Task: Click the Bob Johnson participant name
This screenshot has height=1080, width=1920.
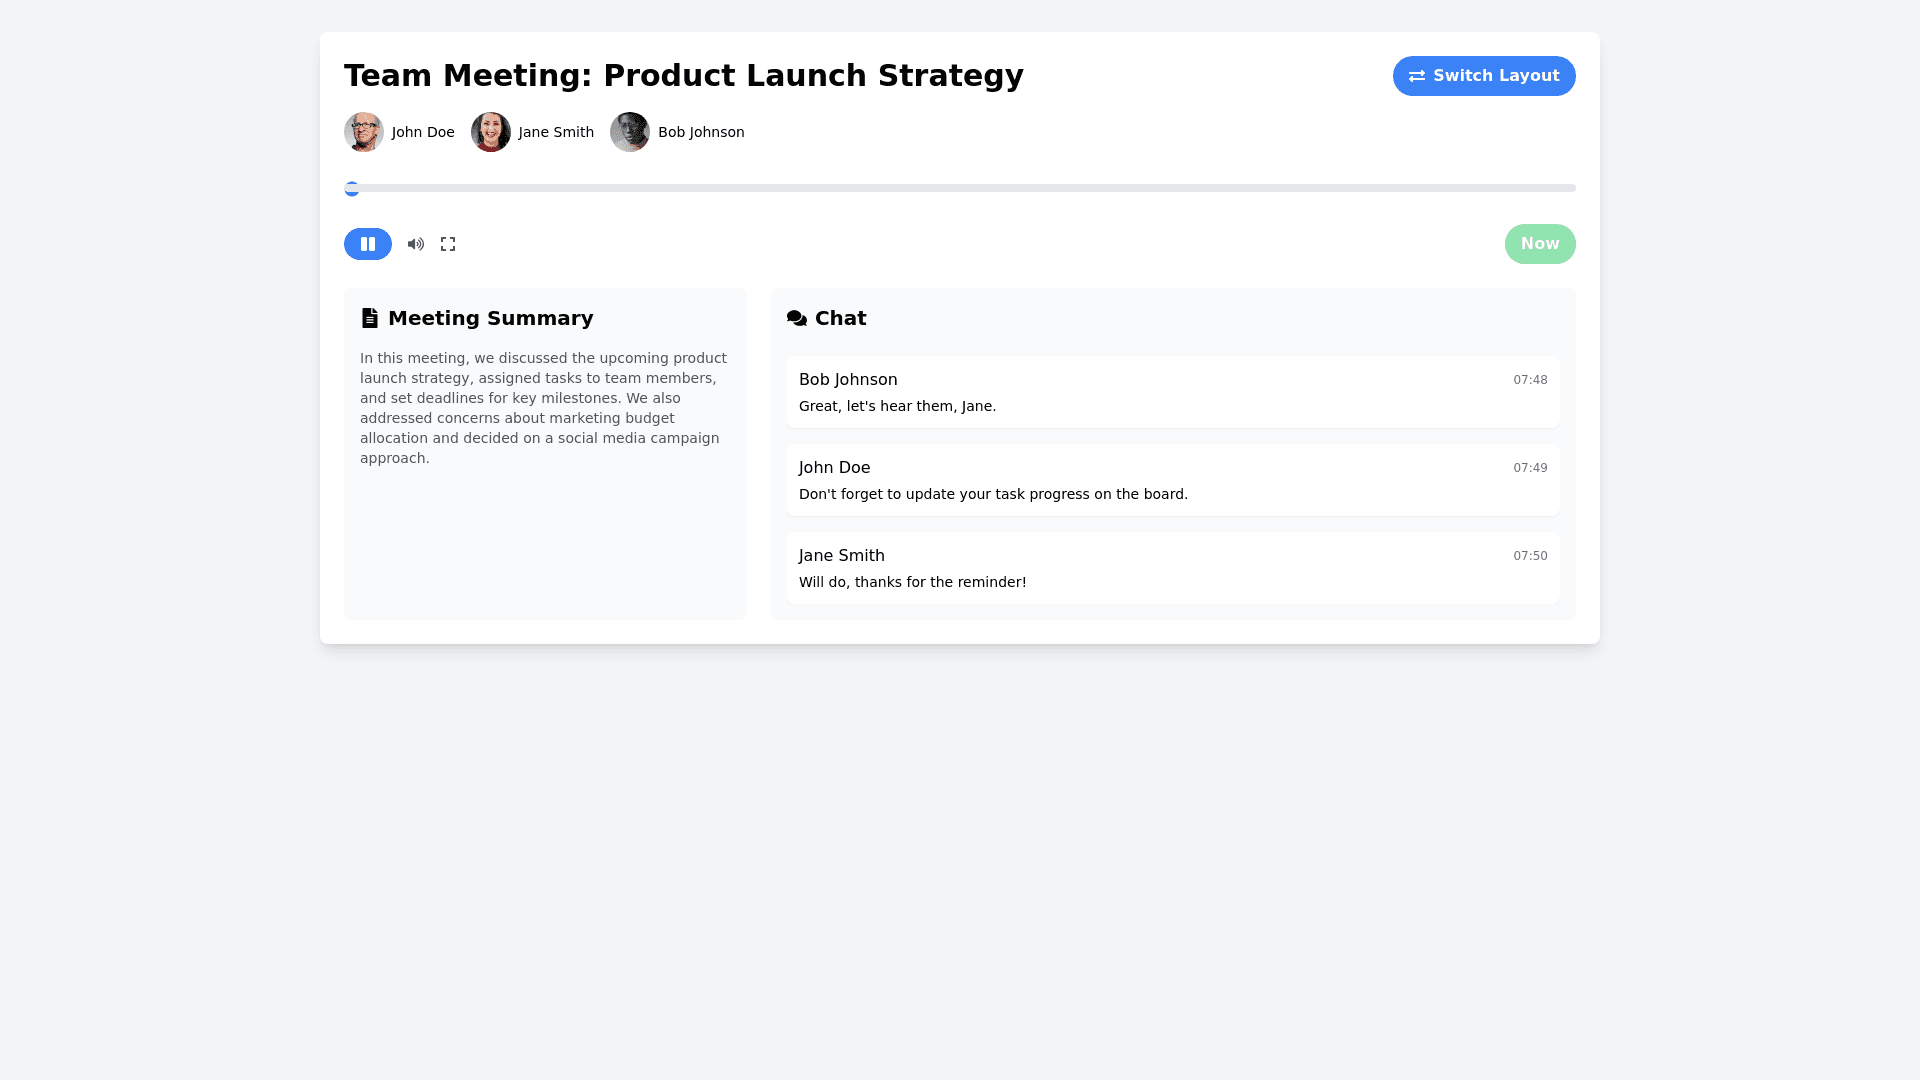Action: (701, 132)
